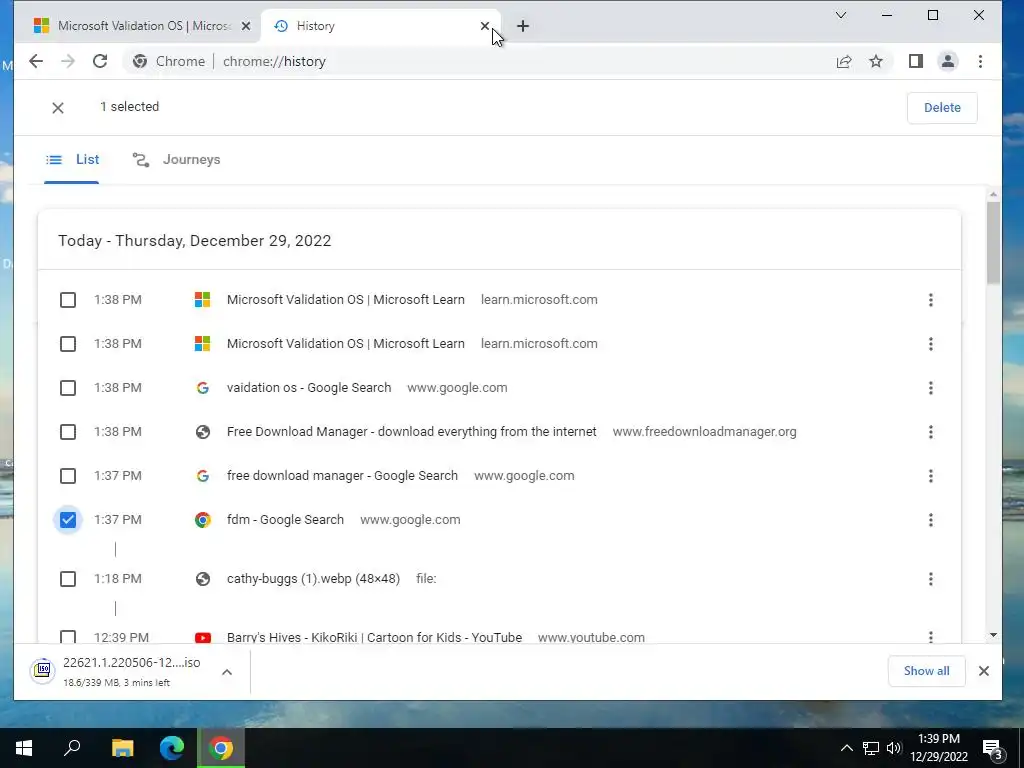Check the Barry's Hives YouTube entry
Viewport: 1024px width, 768px height.
point(68,636)
